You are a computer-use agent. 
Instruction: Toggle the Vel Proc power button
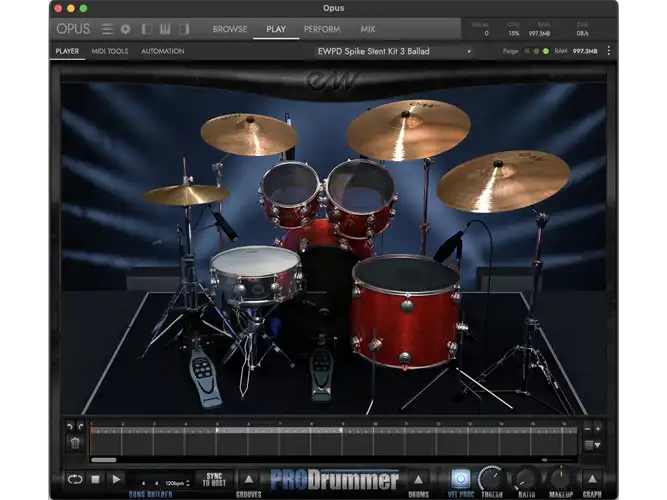[461, 479]
